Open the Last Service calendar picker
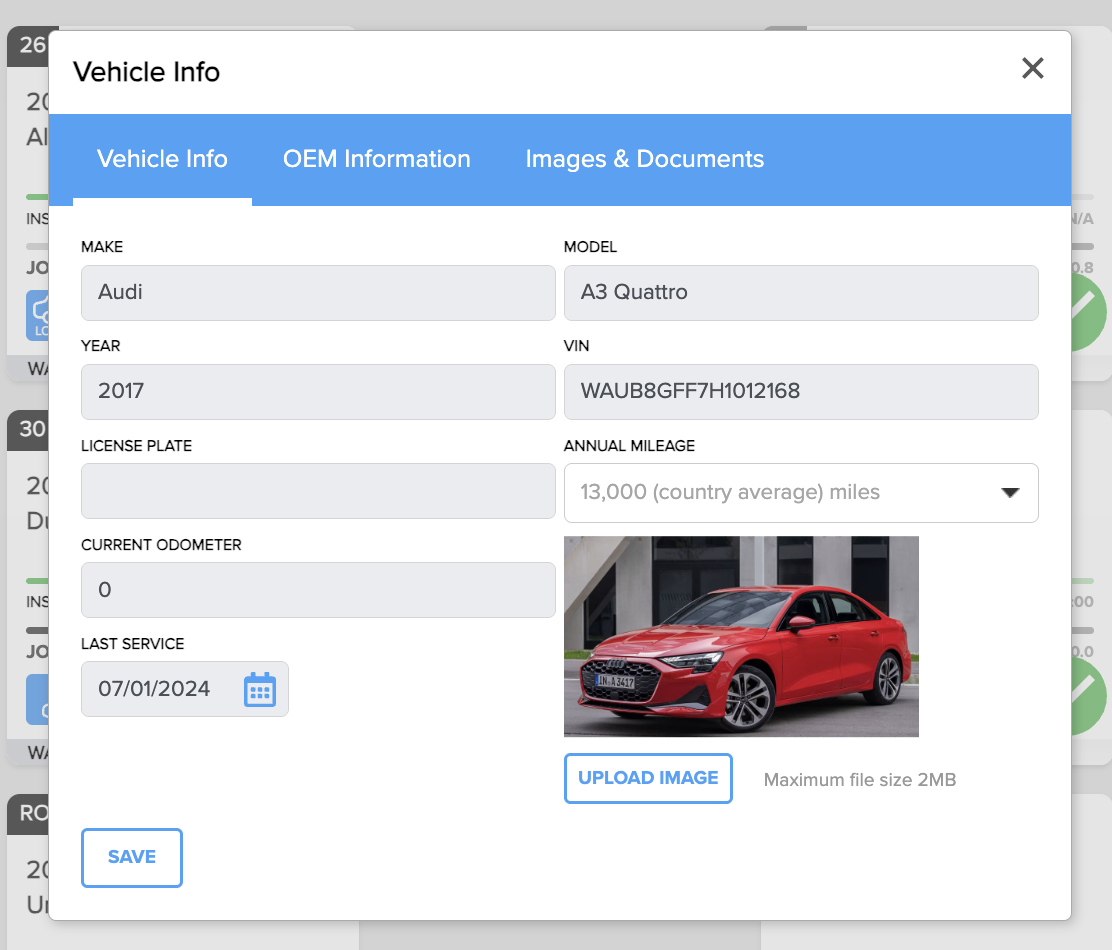The image size is (1112, 950). [x=260, y=689]
